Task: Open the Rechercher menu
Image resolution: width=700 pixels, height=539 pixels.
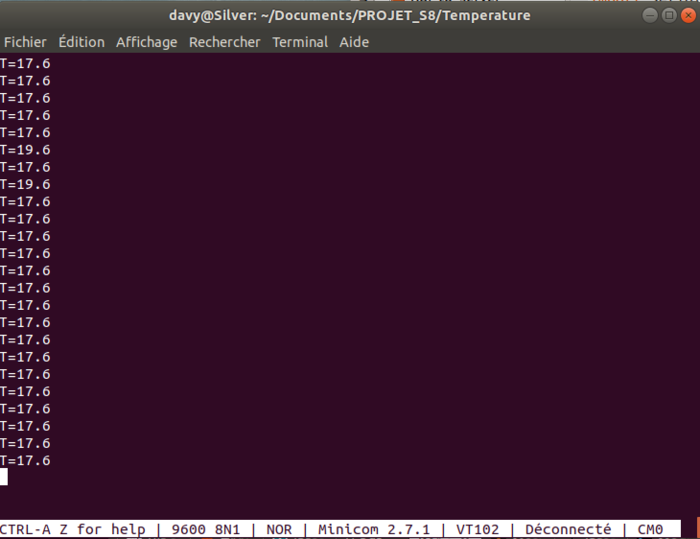Action: coord(224,42)
